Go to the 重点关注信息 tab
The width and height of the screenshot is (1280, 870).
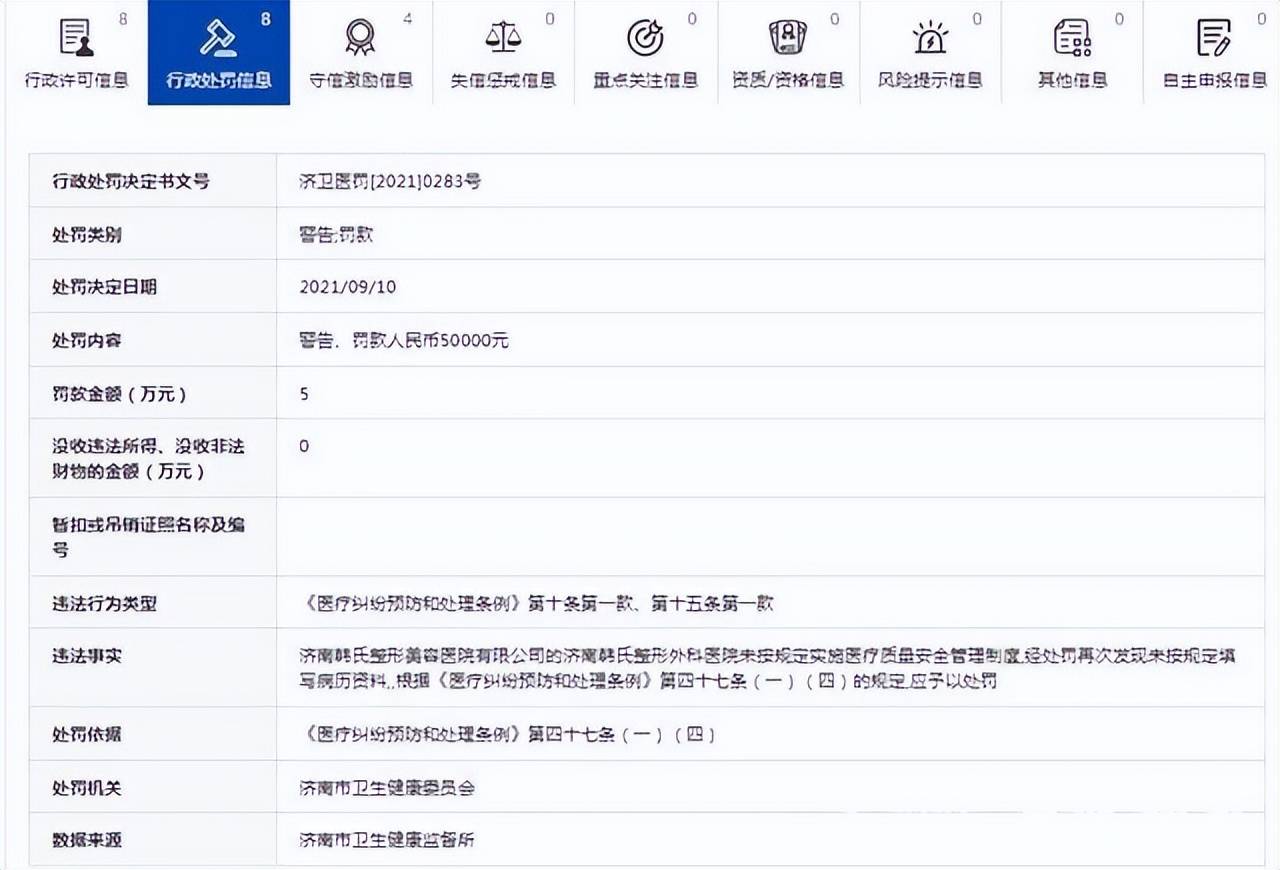646,52
